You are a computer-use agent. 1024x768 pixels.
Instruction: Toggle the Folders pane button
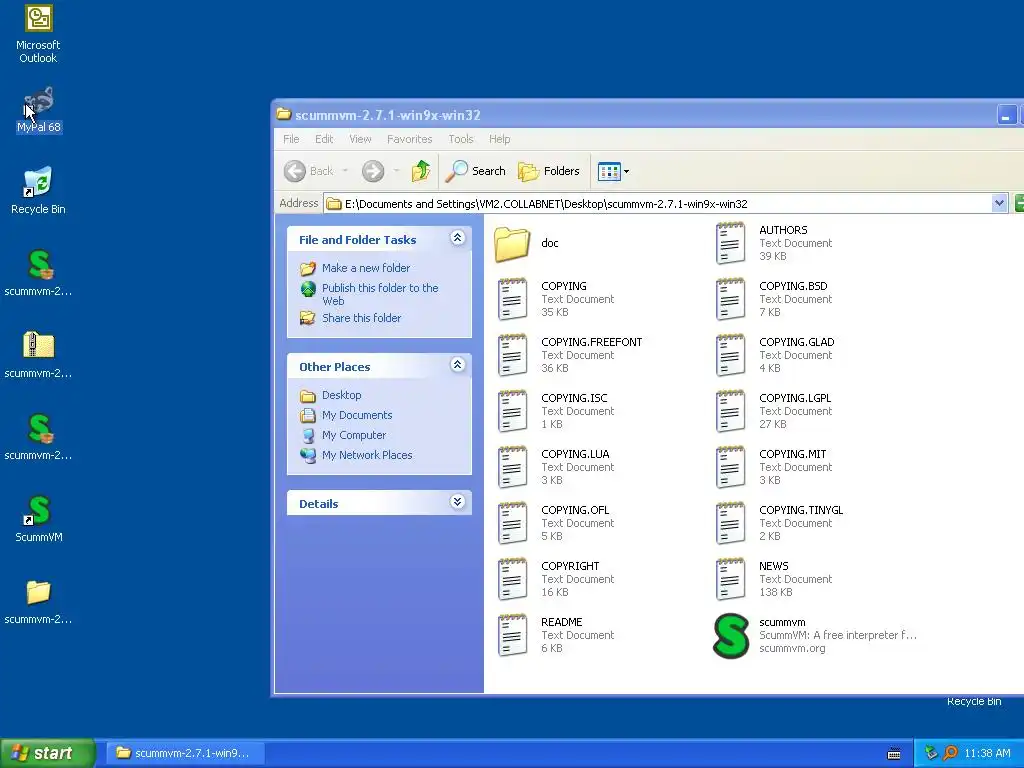pyautogui.click(x=549, y=171)
